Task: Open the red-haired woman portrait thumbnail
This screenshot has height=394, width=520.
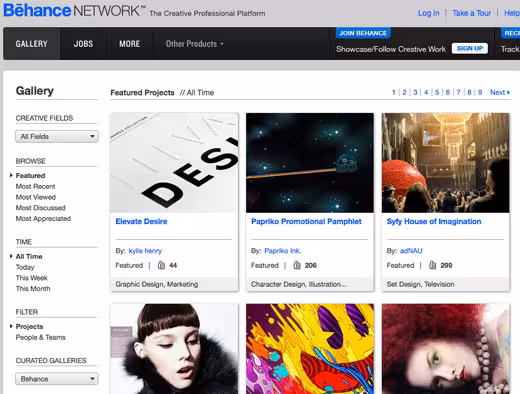Action: pos(445,349)
